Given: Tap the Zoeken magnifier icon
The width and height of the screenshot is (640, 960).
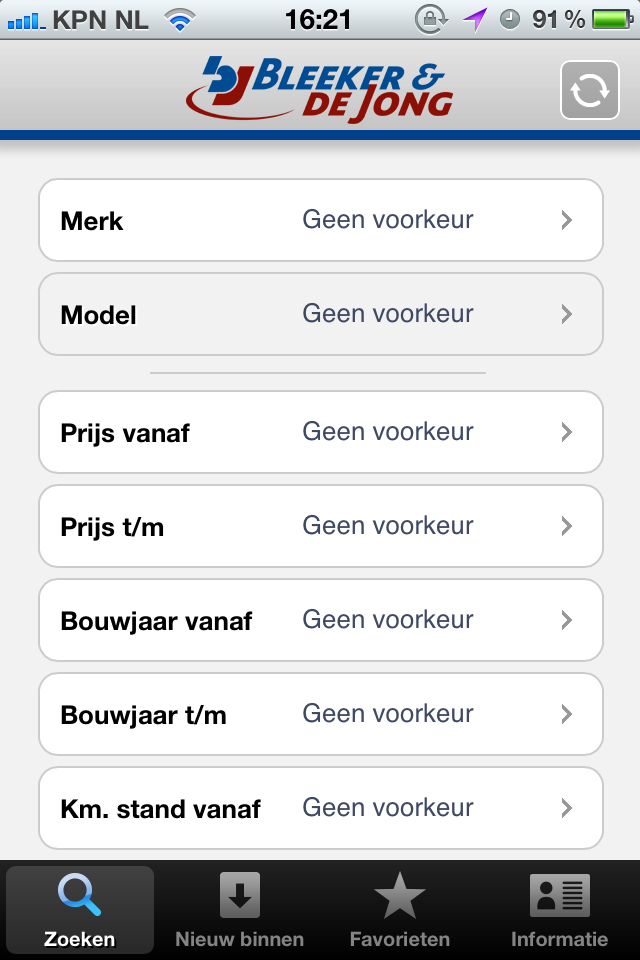Looking at the screenshot, I should (x=79, y=895).
